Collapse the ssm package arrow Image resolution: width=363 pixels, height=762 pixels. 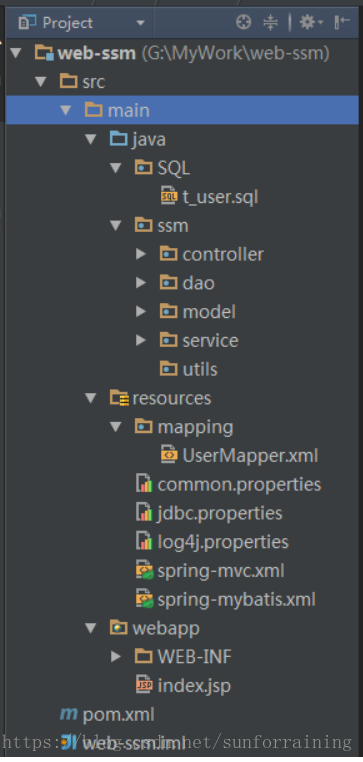[x=116, y=225]
